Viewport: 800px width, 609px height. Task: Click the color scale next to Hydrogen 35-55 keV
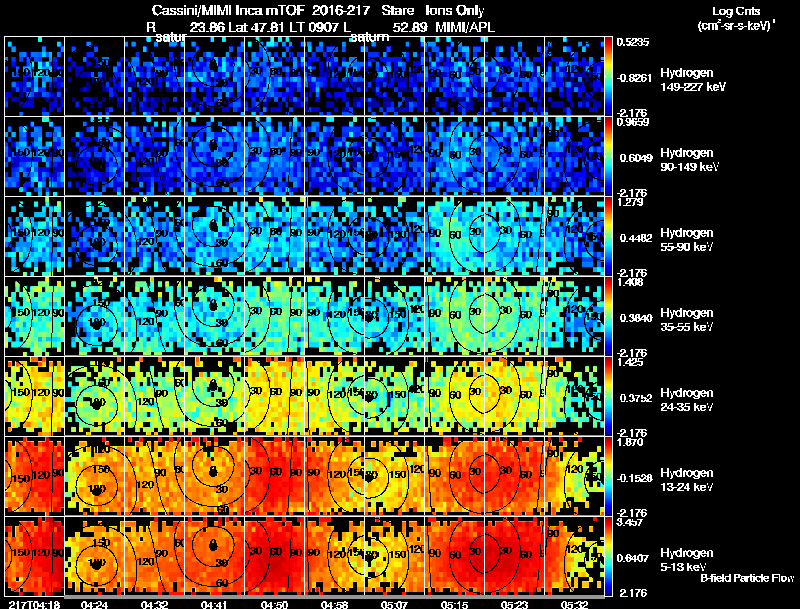click(x=608, y=316)
